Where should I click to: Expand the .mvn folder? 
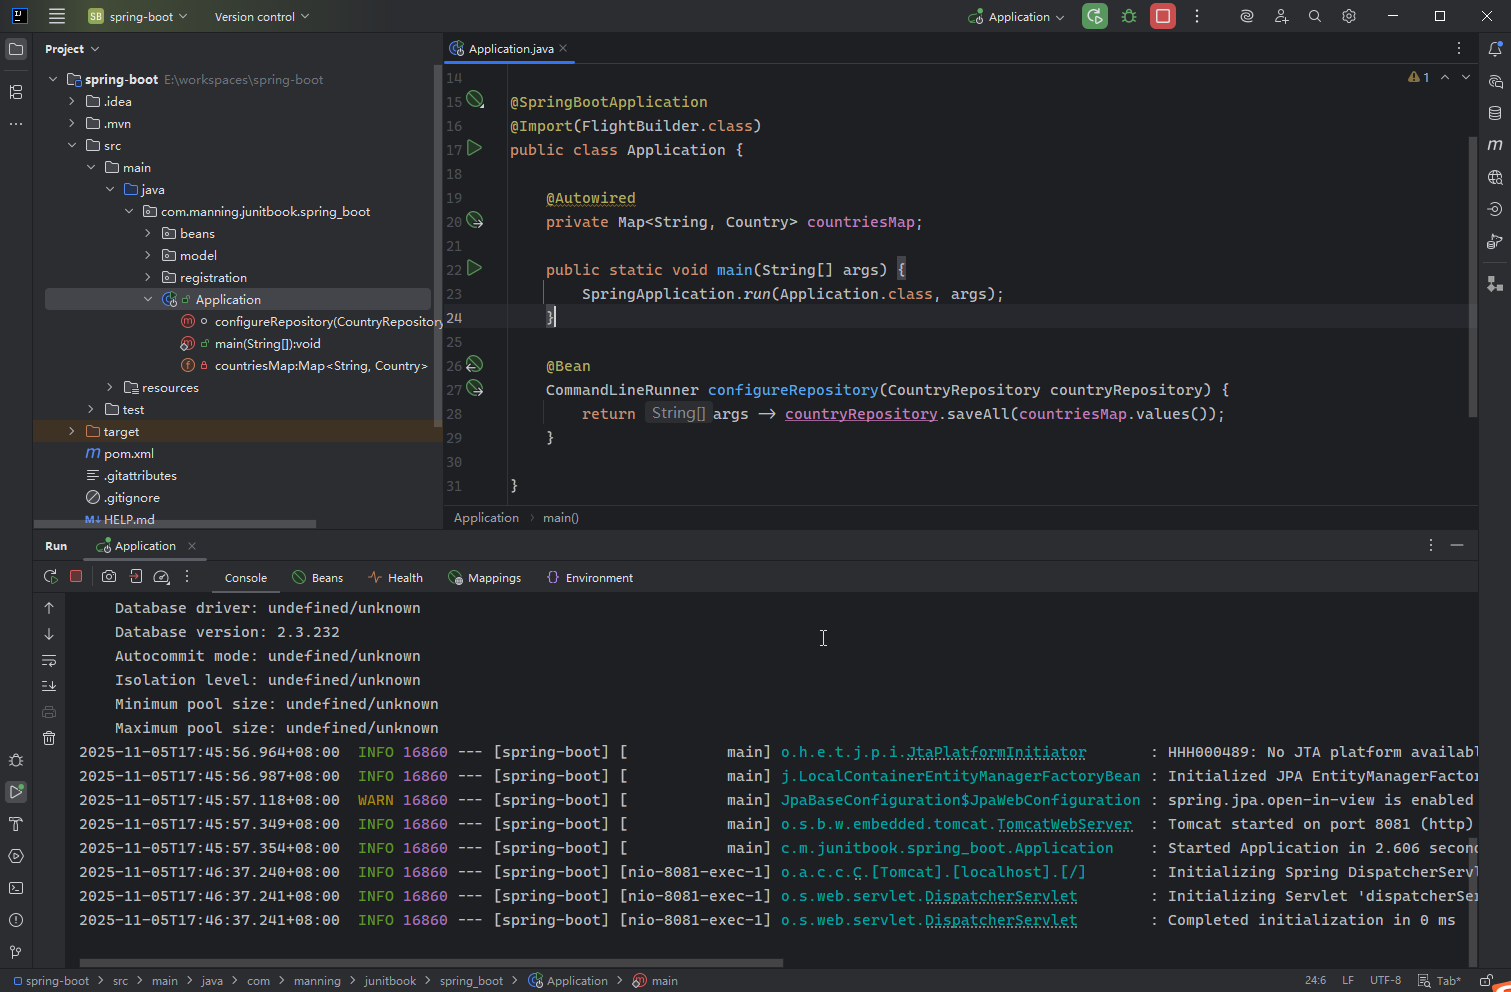(72, 124)
